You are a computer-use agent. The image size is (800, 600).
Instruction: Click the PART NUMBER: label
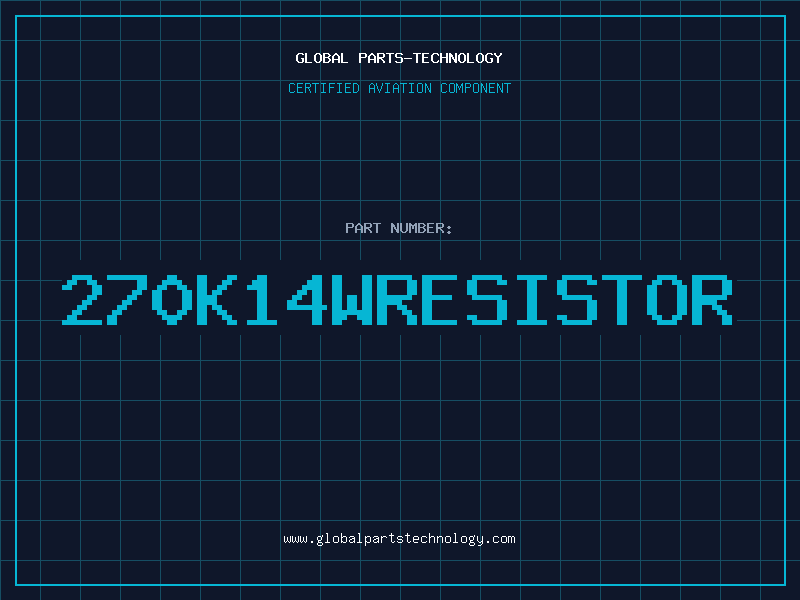point(399,228)
